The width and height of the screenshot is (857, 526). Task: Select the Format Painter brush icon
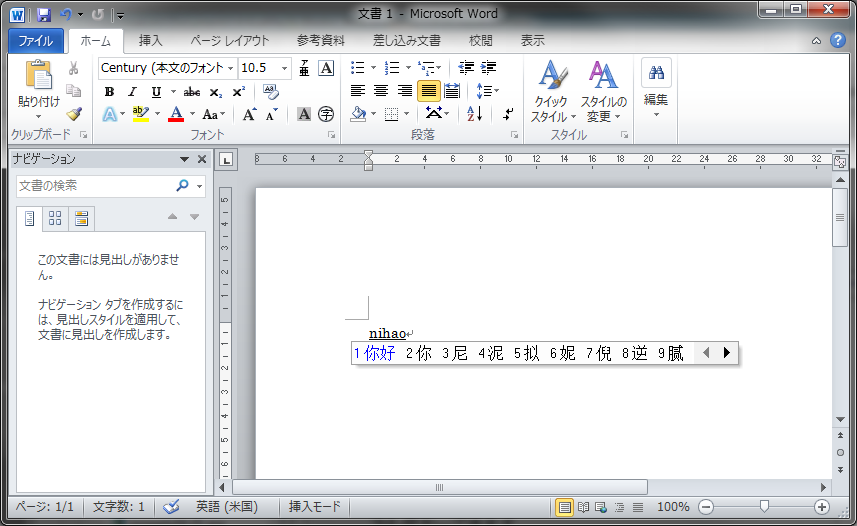(74, 114)
